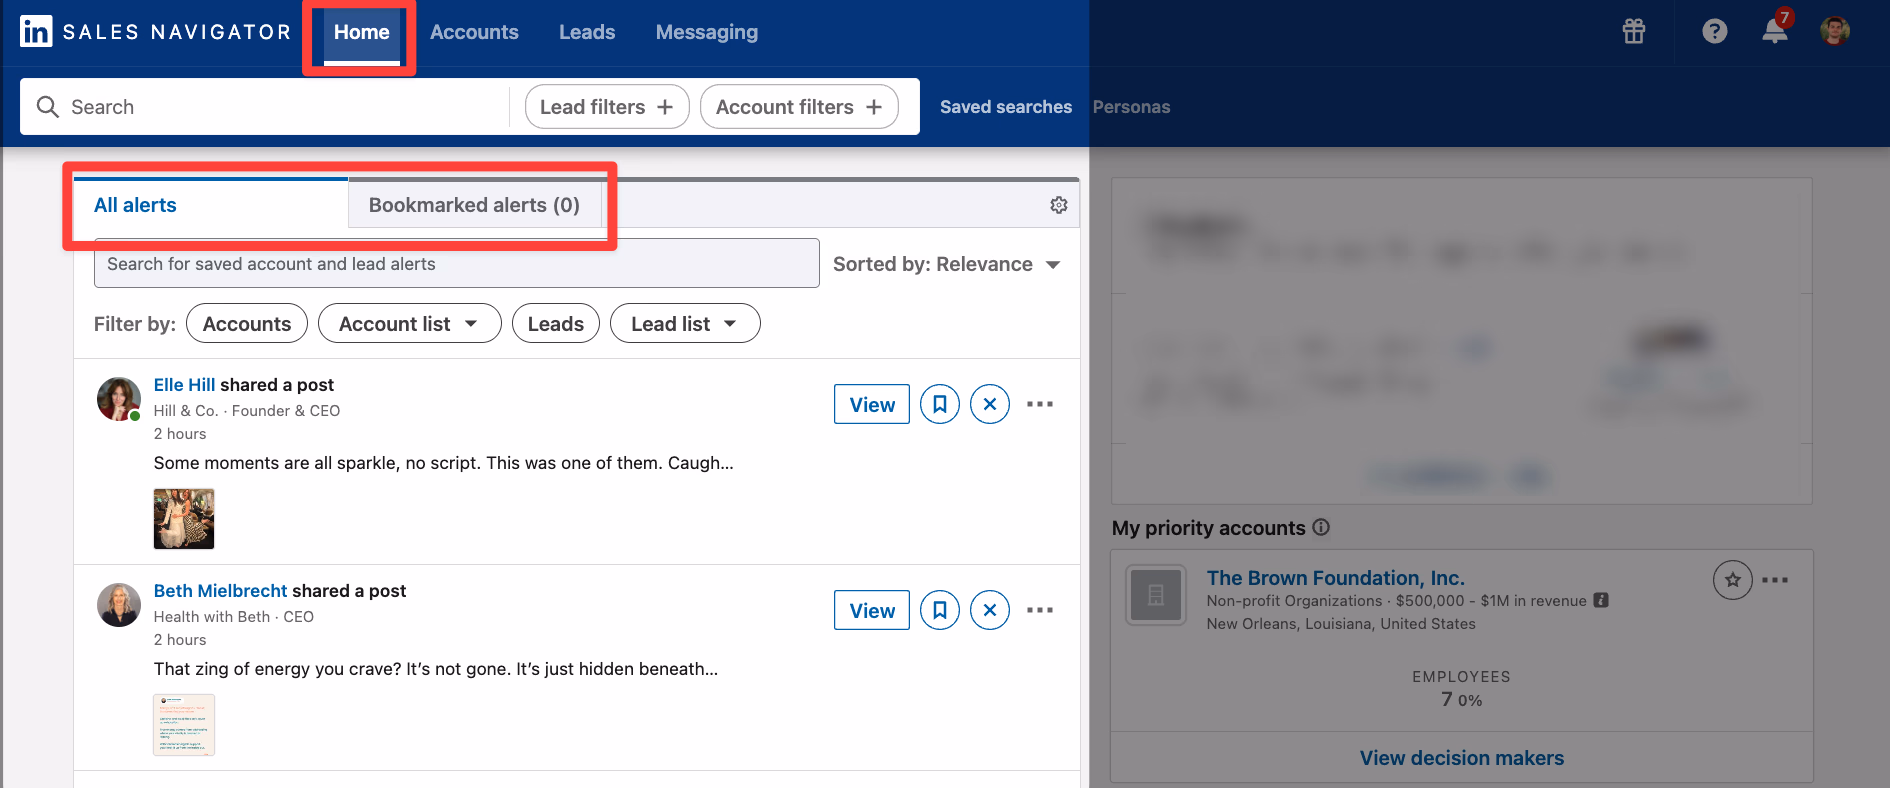The height and width of the screenshot is (788, 1890).
Task: Select the Bookmarked alerts (0) tab
Action: (475, 204)
